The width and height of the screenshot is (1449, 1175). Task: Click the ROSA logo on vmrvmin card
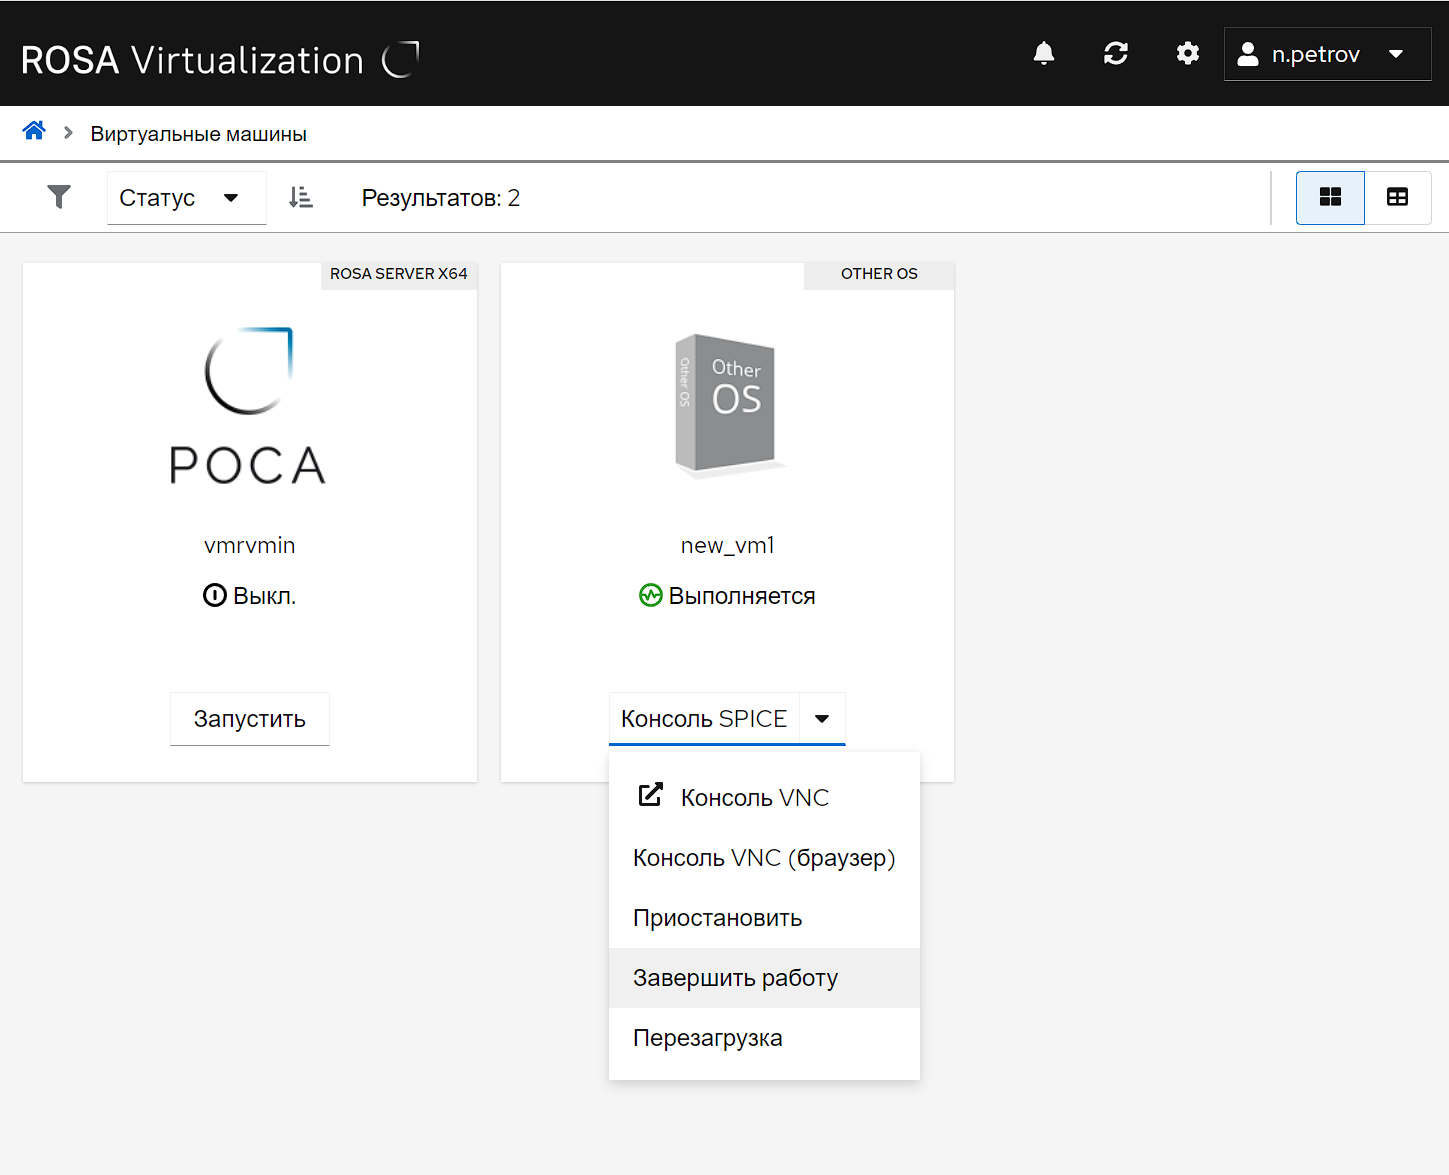(x=249, y=405)
